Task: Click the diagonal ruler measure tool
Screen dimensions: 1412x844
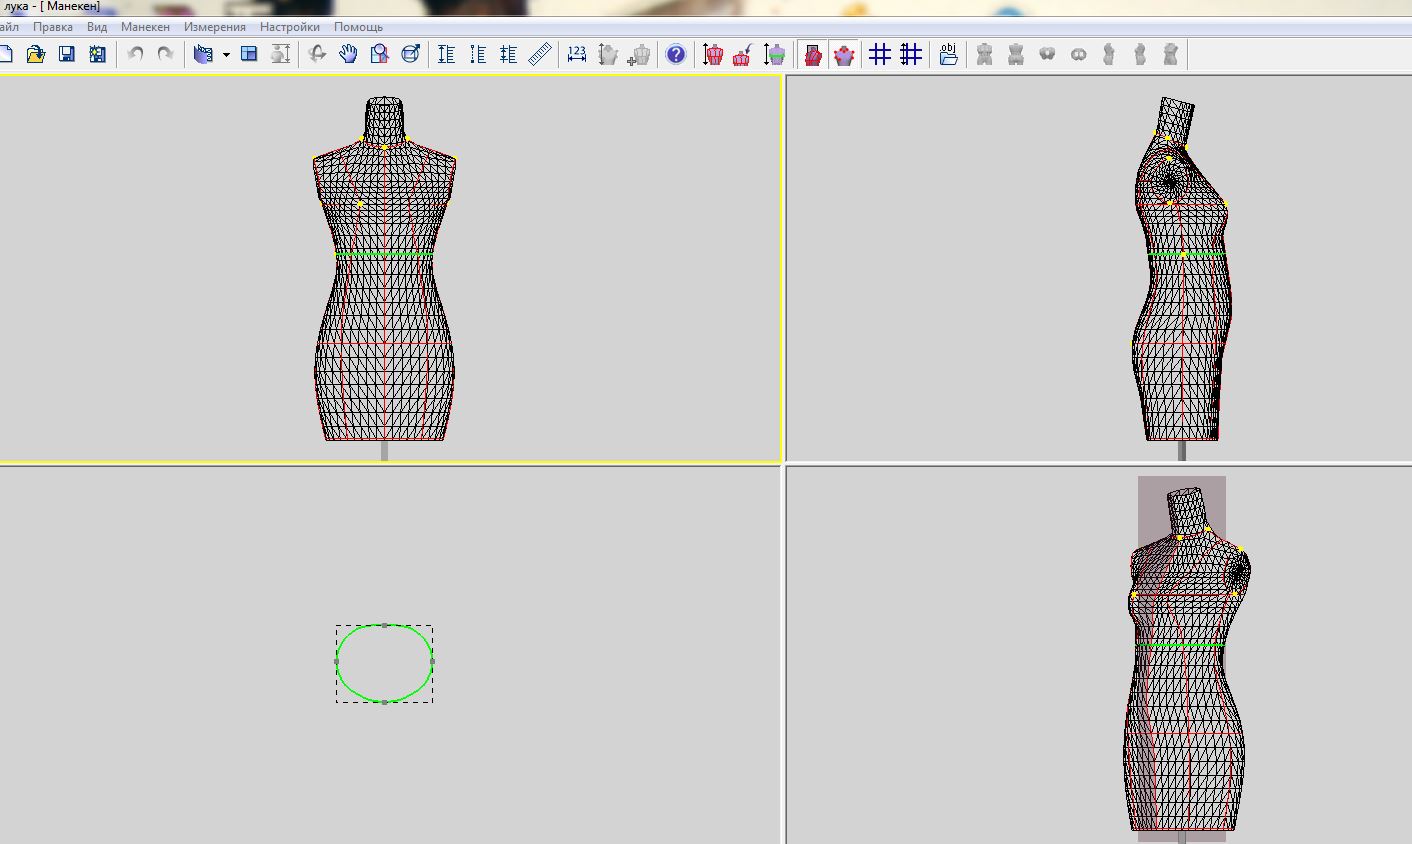Action: point(540,54)
